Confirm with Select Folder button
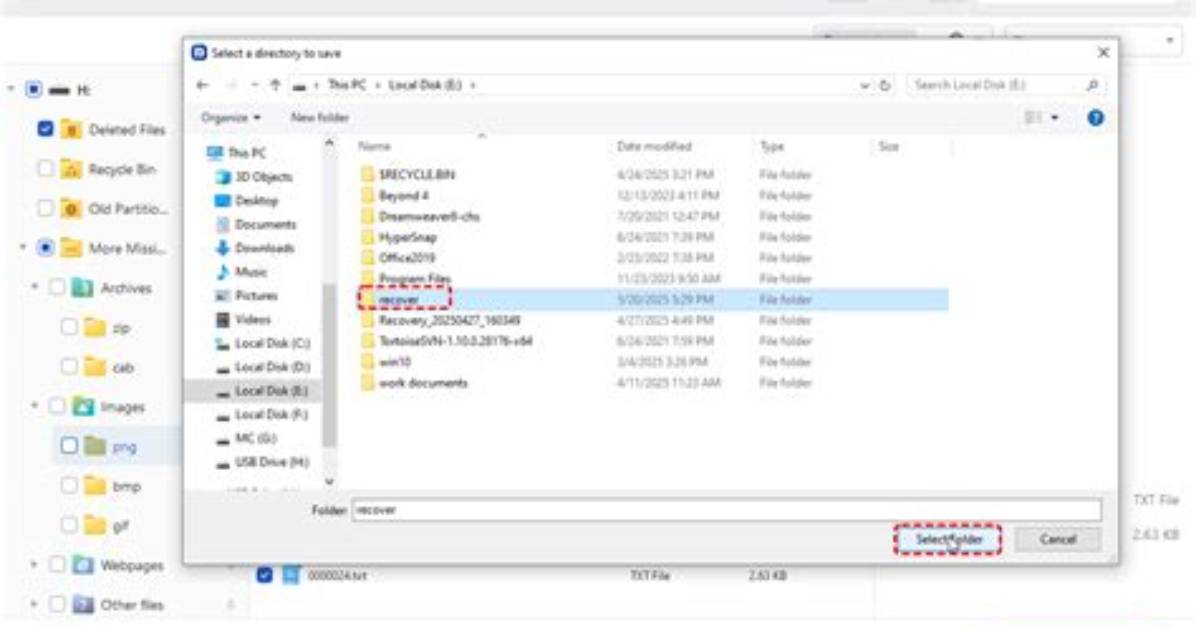The image size is (1196, 628). pos(948,539)
